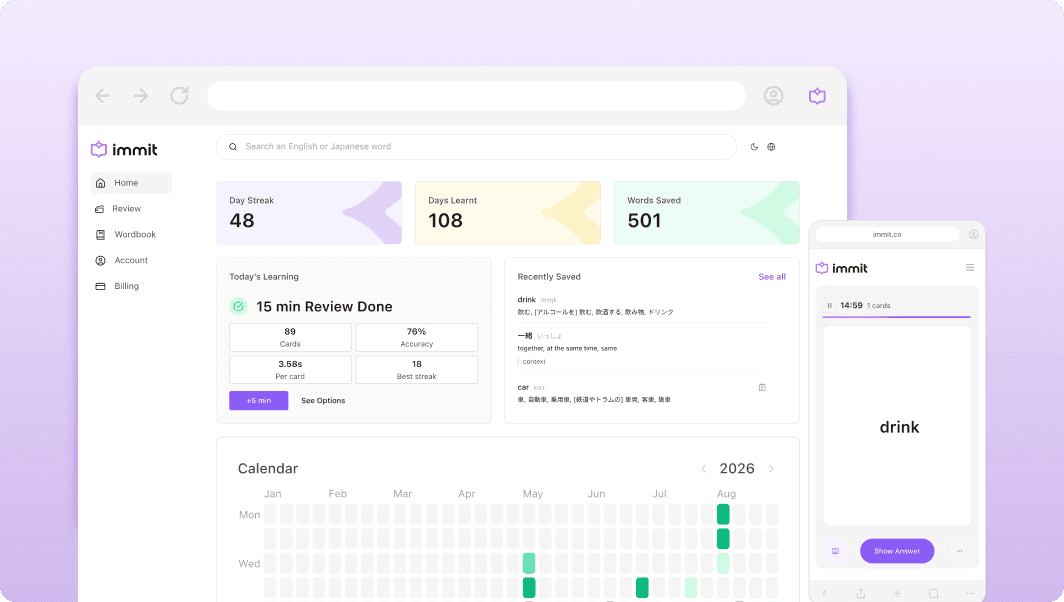This screenshot has width=1064, height=602.
Task: Pause the review timer on mobile
Action: click(829, 305)
